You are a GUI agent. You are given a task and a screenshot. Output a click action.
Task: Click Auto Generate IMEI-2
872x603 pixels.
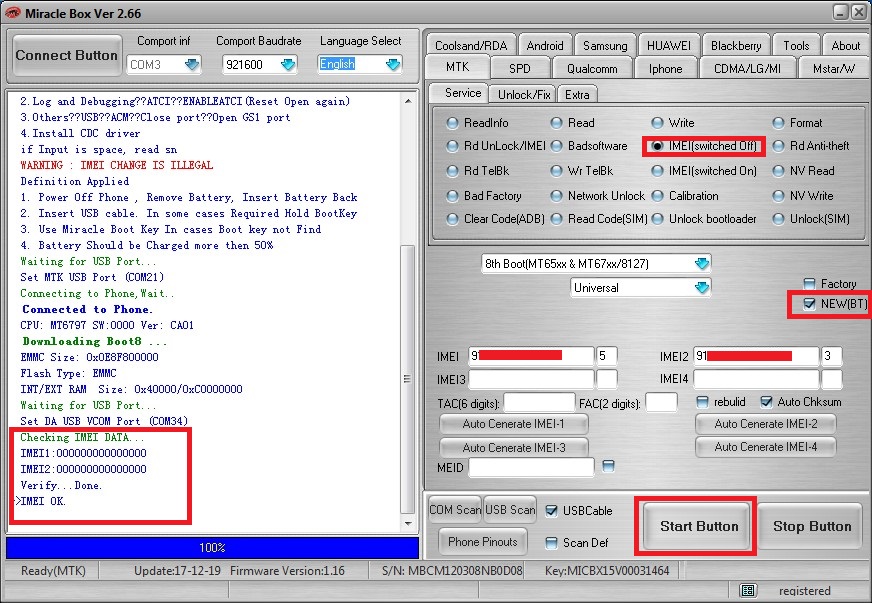click(x=765, y=424)
